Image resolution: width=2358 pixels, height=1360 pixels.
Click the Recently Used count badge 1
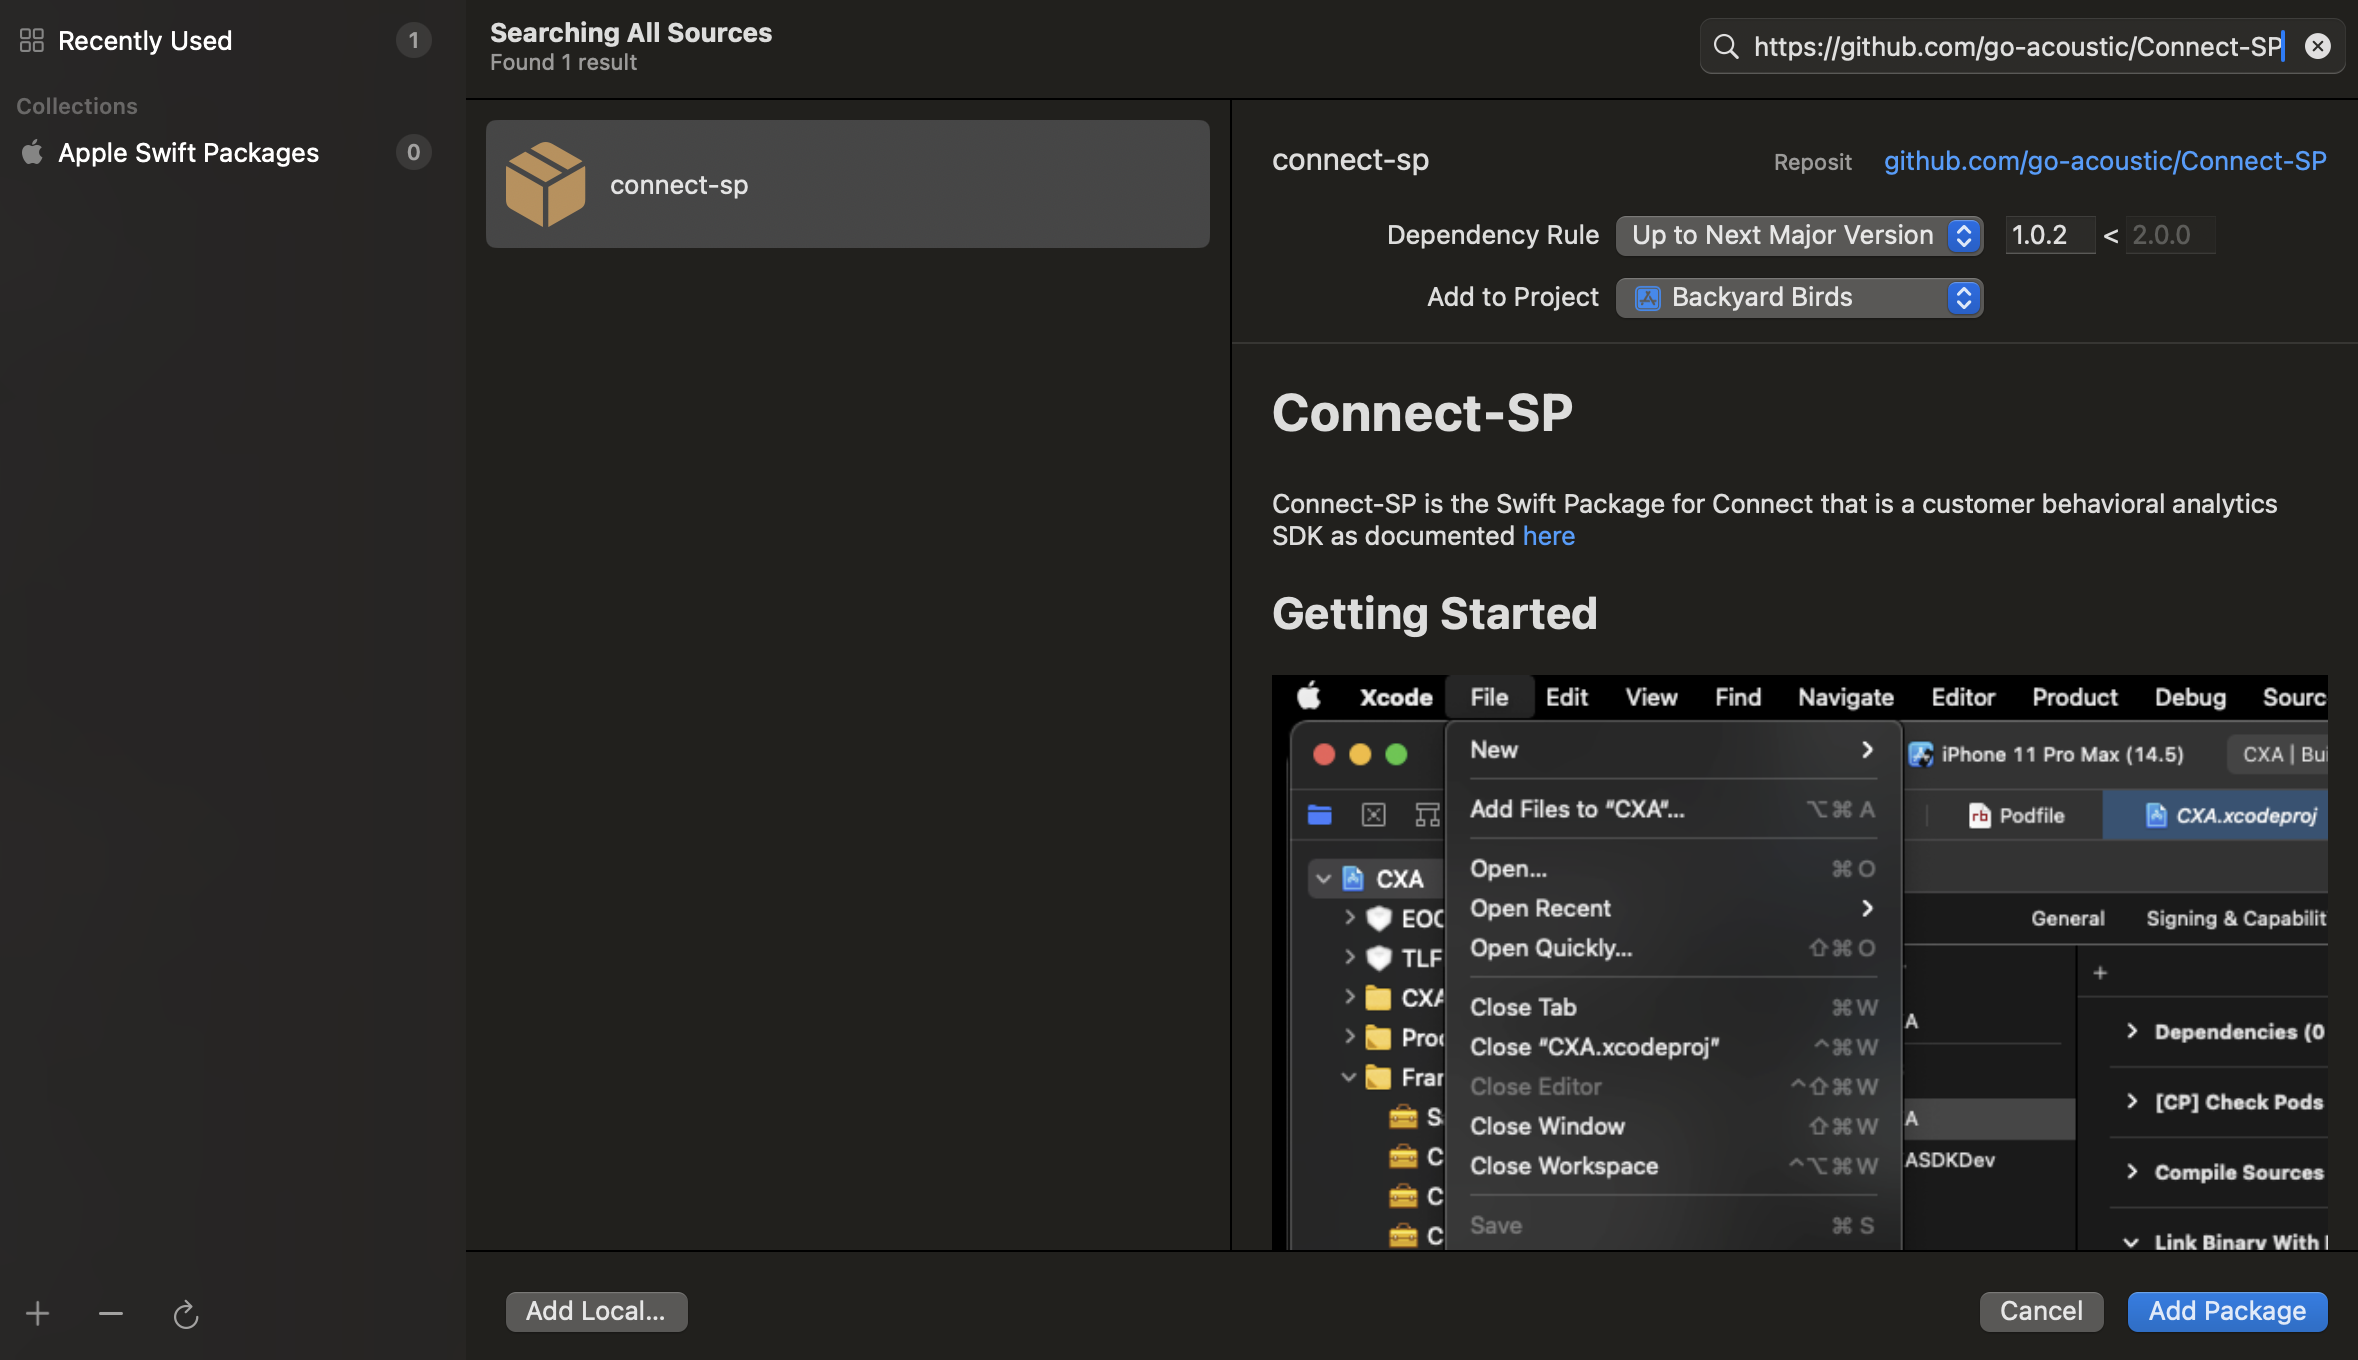413,40
